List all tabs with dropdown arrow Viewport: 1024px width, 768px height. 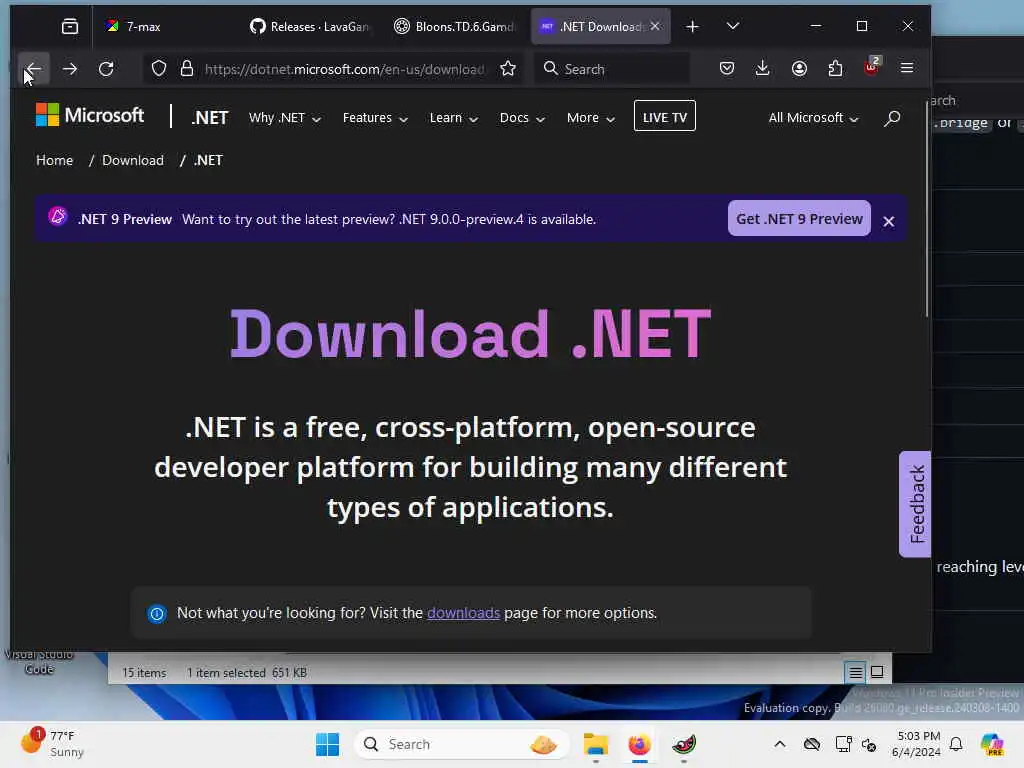point(733,26)
